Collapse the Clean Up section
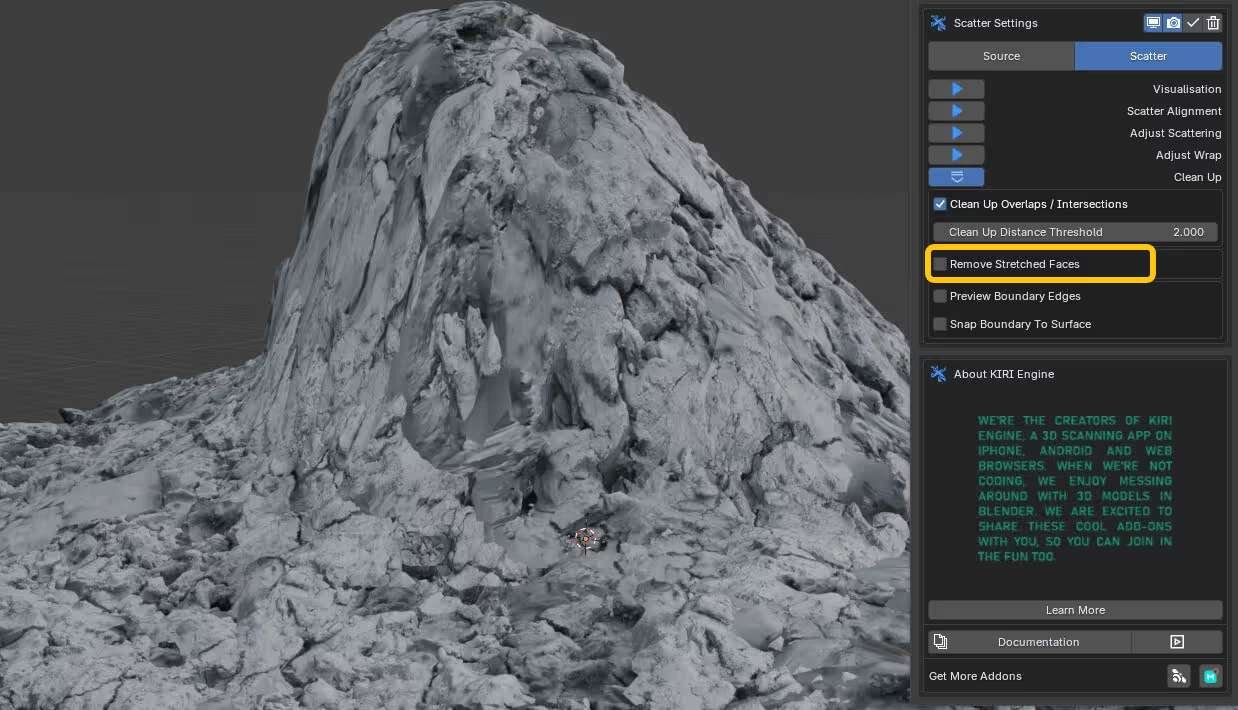Image resolution: width=1238 pixels, height=710 pixels. pyautogui.click(x=956, y=177)
